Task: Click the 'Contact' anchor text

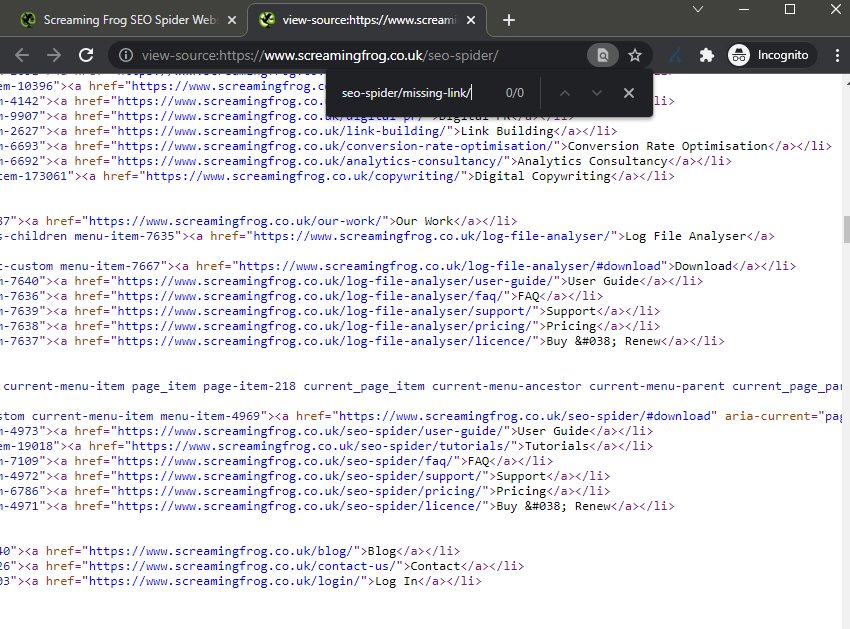Action: click(x=435, y=566)
